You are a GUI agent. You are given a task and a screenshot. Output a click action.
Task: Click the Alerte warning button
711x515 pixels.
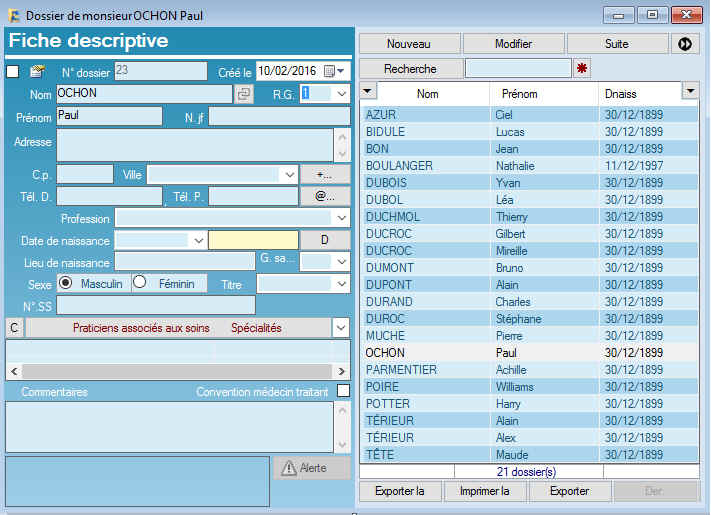pos(312,468)
